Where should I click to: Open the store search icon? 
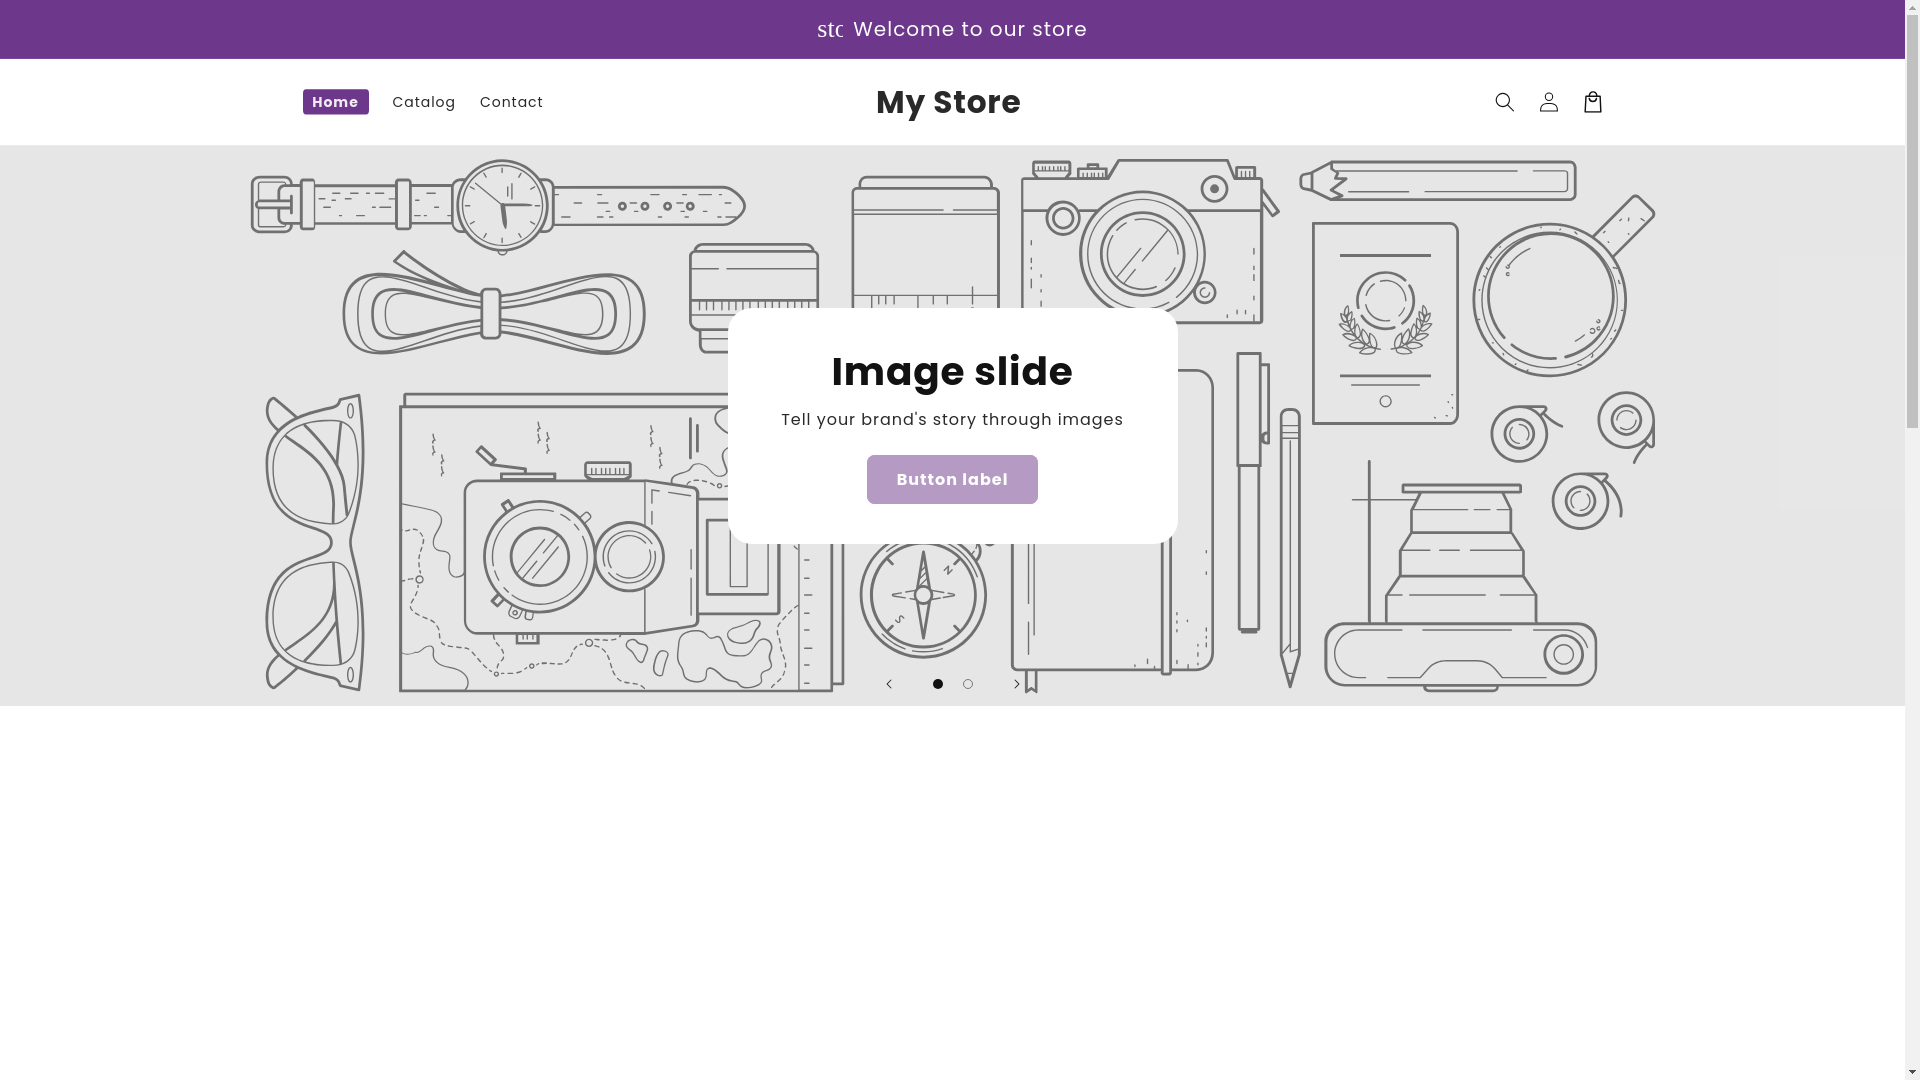[1504, 102]
